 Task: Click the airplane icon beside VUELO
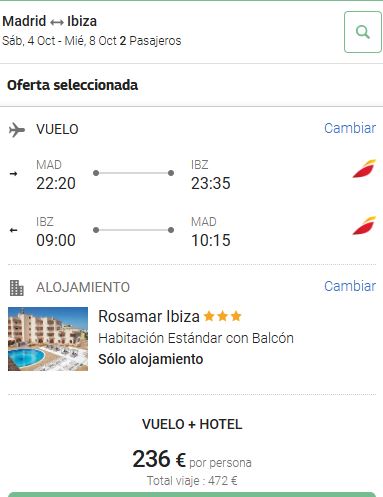pyautogui.click(x=17, y=130)
